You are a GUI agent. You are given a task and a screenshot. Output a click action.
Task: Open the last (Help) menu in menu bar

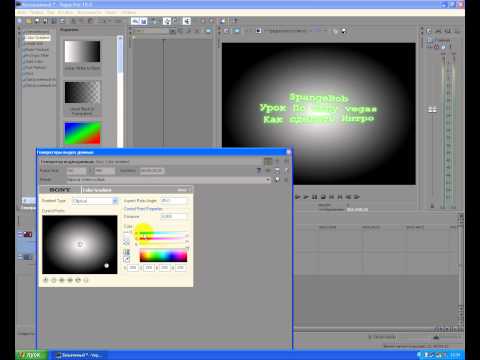pyautogui.click(x=128, y=12)
